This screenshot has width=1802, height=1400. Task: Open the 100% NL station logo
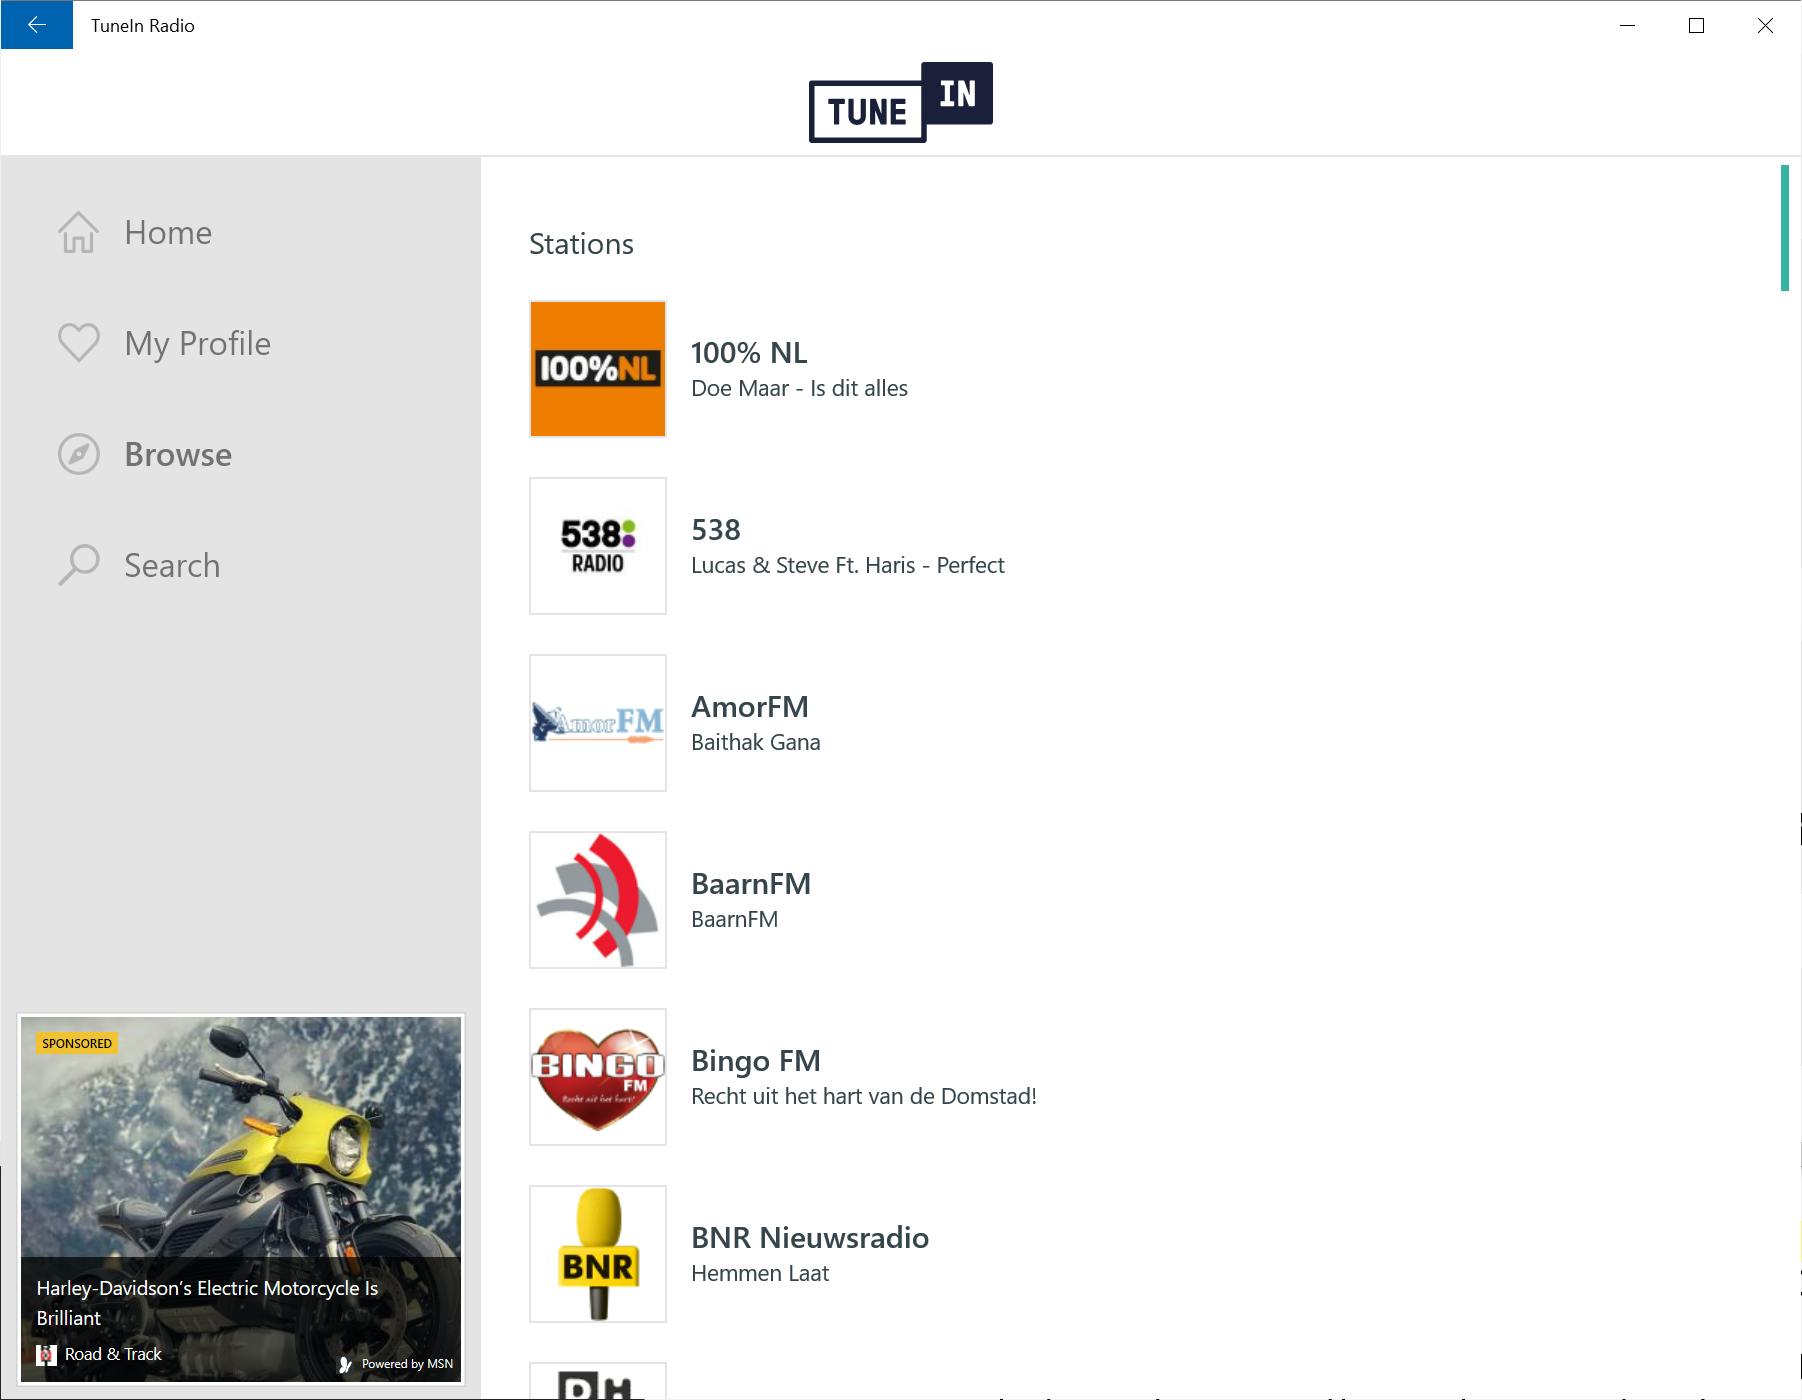tap(598, 369)
